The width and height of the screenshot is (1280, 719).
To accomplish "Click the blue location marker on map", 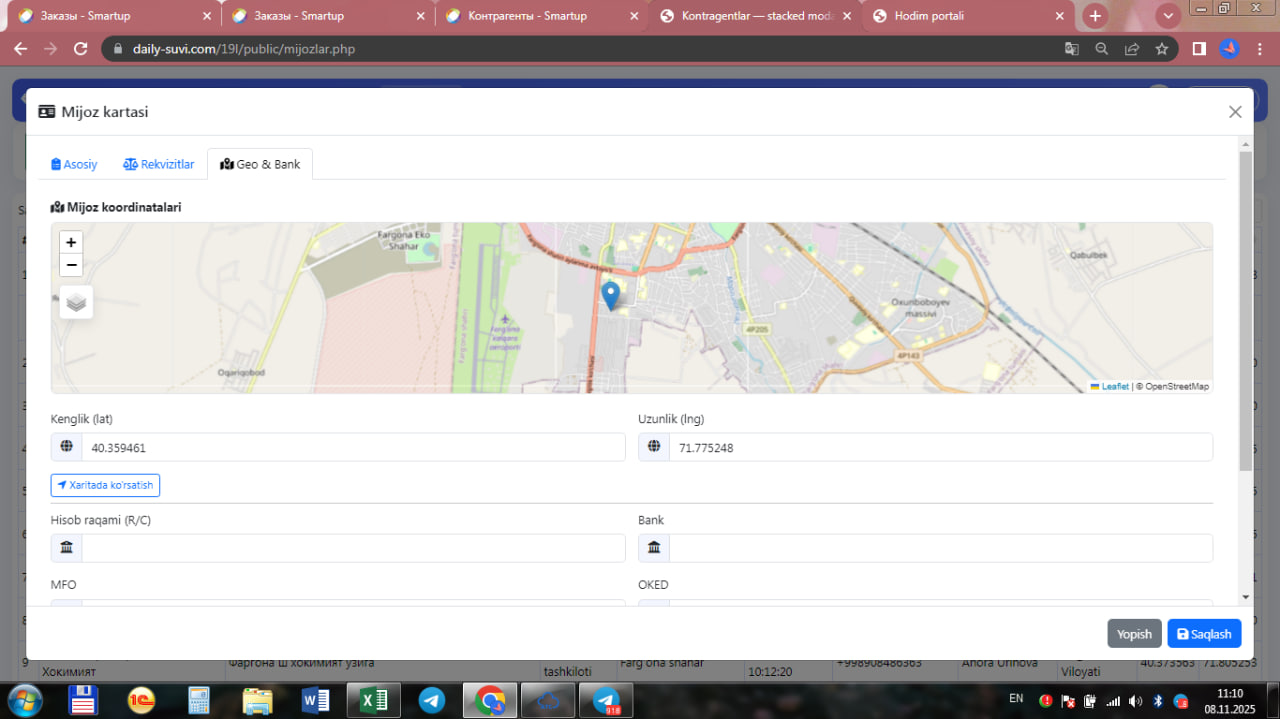I will (x=610, y=295).
